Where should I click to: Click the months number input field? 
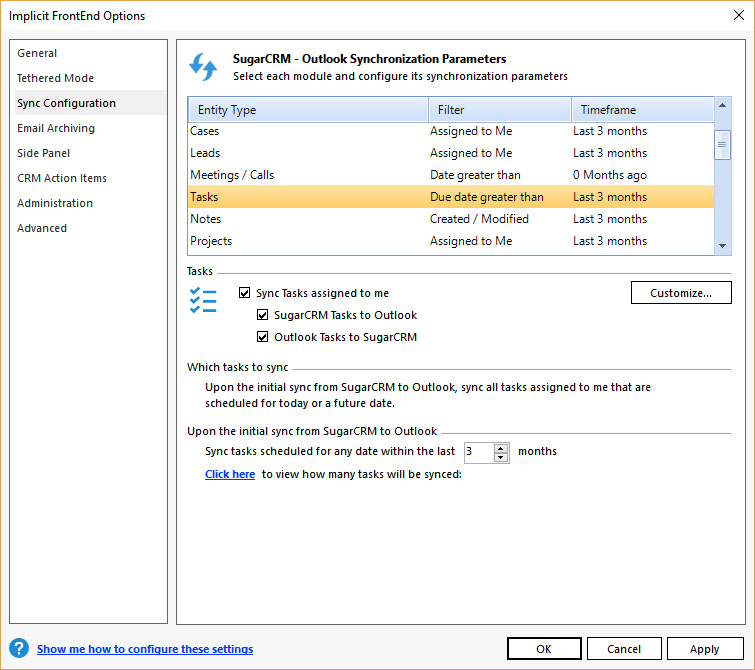[x=478, y=452]
